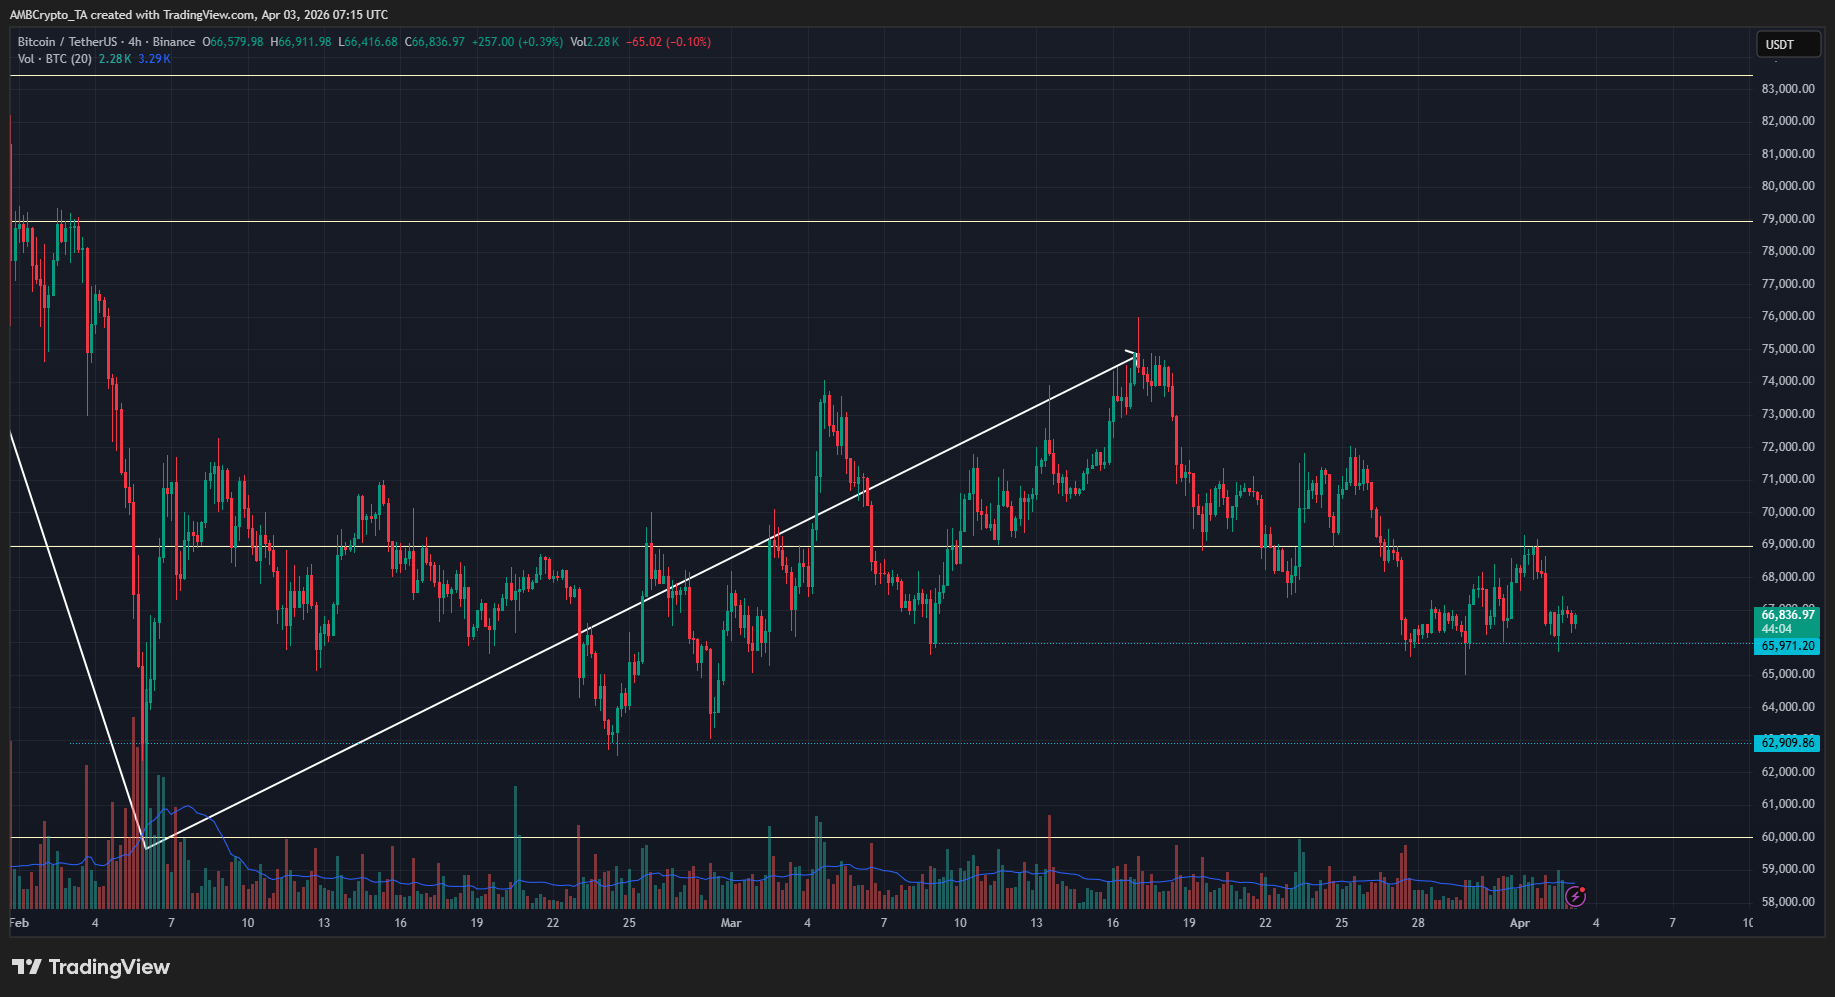This screenshot has height=997, width=1835.
Task: Click the cyan 62,909.86 price label
Action: (x=1788, y=743)
